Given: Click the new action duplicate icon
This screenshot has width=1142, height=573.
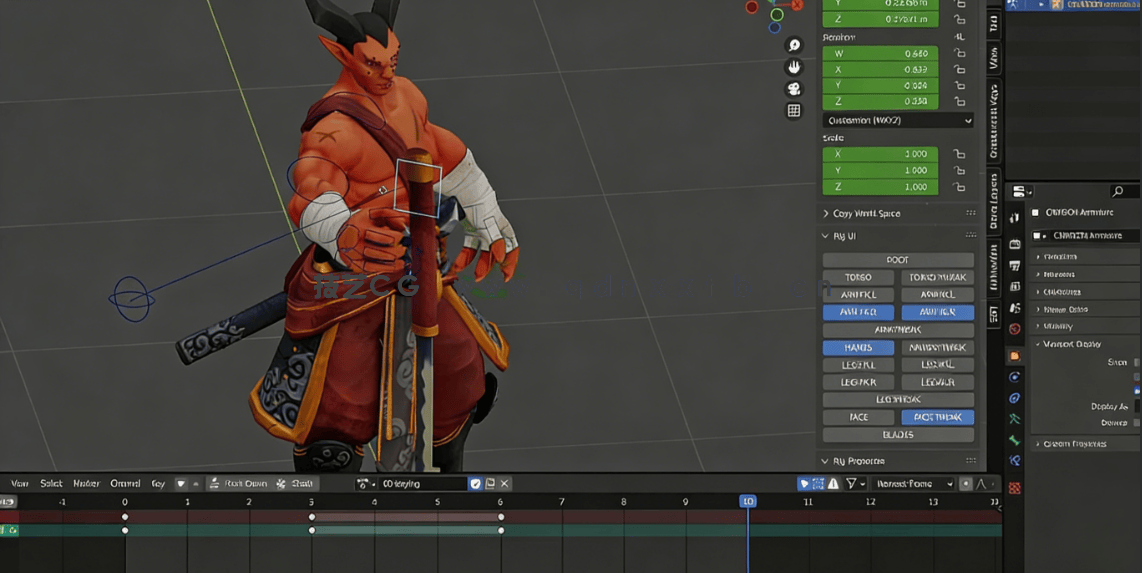Looking at the screenshot, I should click(x=490, y=483).
